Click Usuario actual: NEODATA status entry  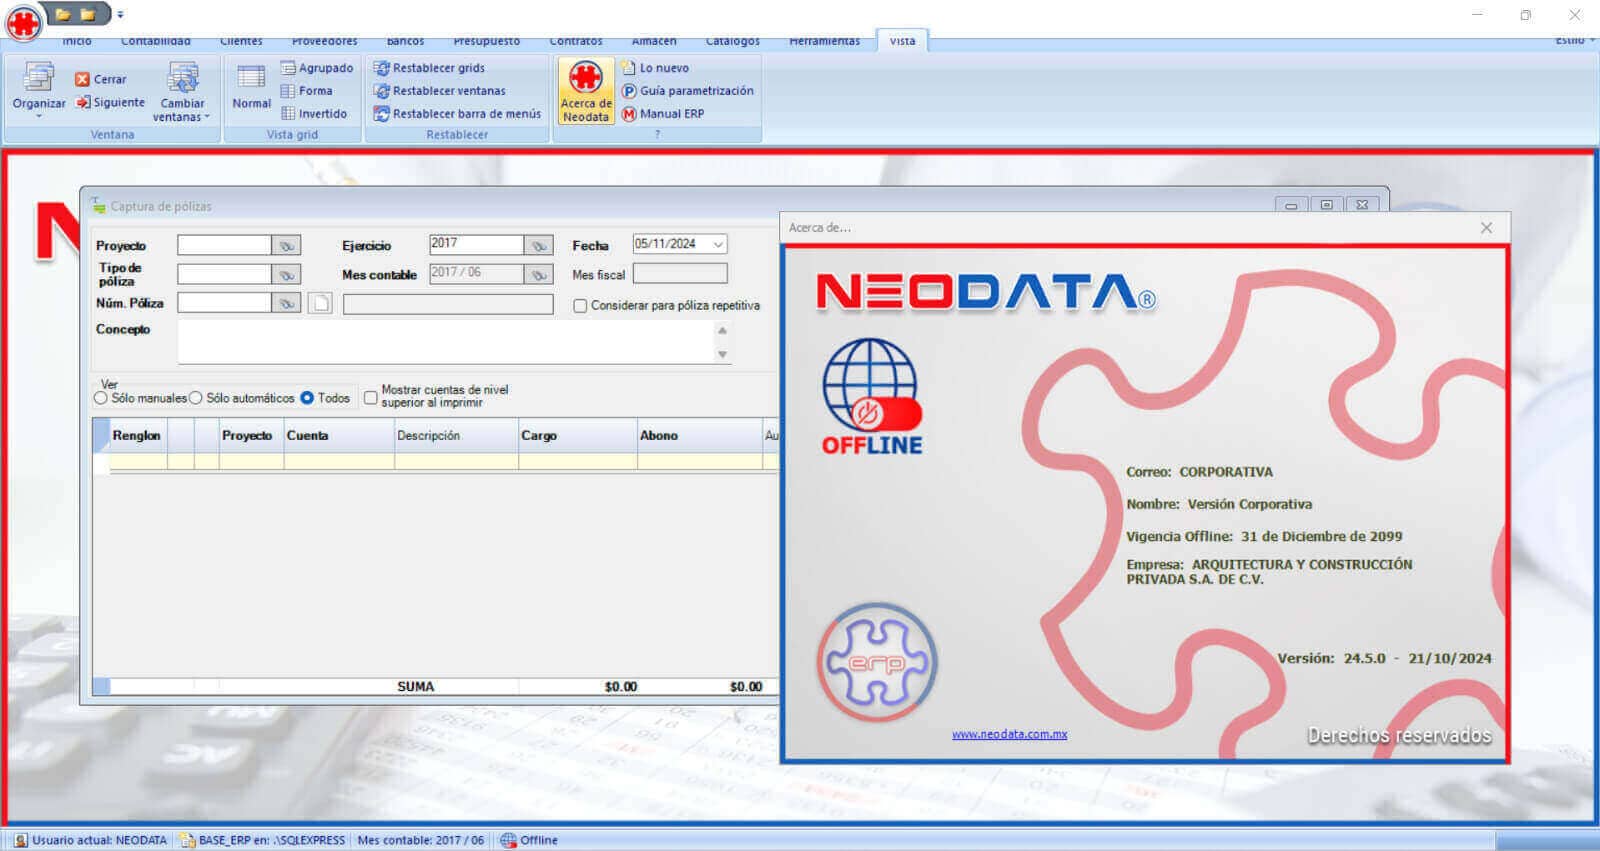pos(90,840)
